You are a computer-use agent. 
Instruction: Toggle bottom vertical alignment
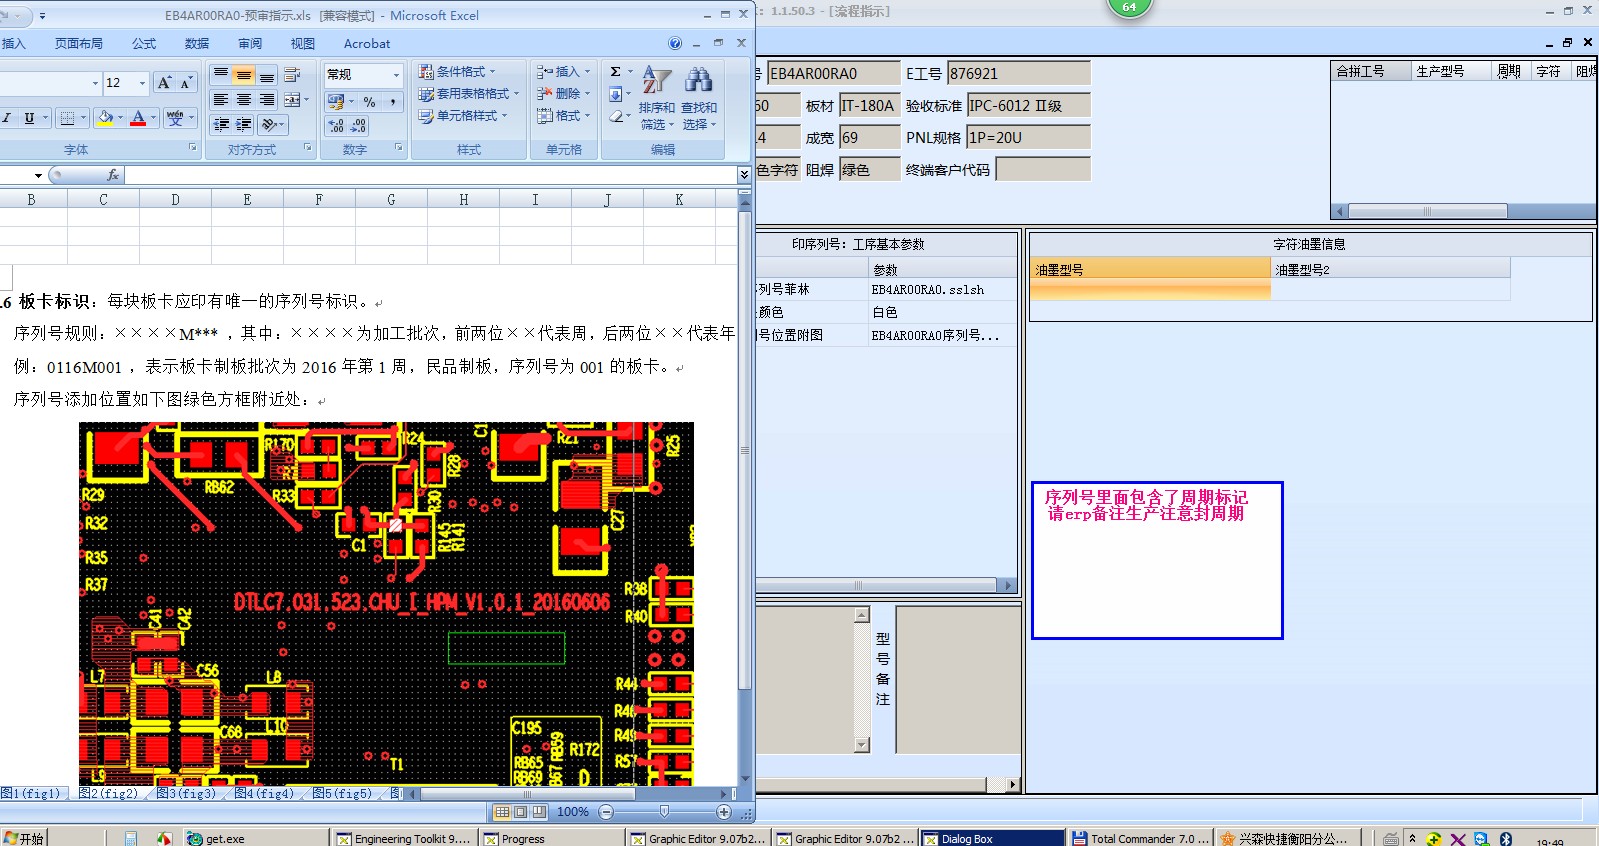click(267, 75)
